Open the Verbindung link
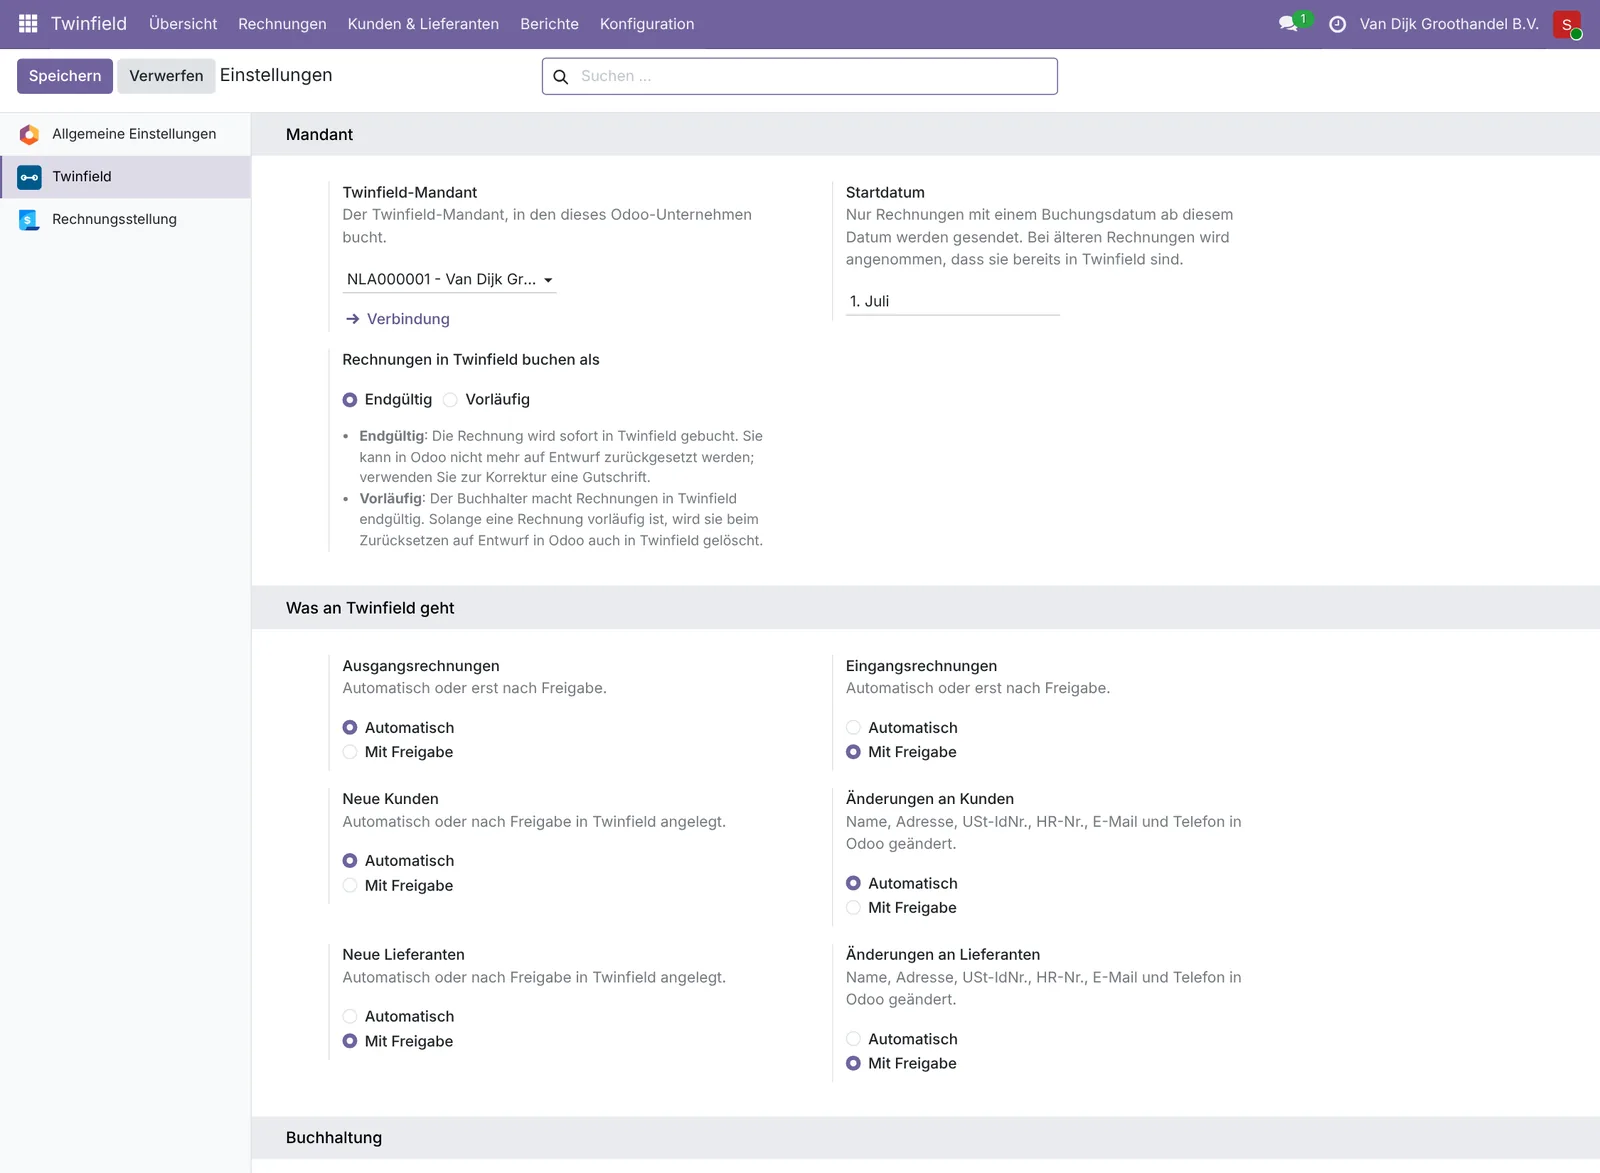The width and height of the screenshot is (1600, 1173). (x=408, y=319)
